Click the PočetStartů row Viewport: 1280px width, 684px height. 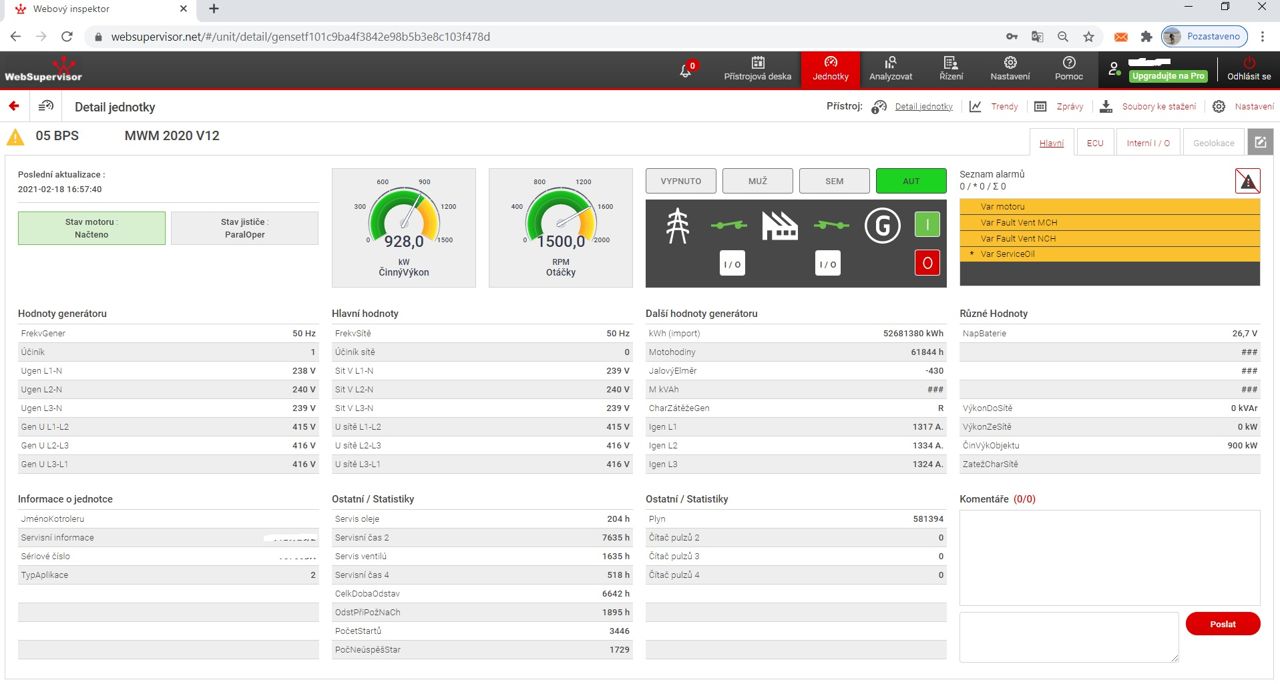click(x=482, y=631)
